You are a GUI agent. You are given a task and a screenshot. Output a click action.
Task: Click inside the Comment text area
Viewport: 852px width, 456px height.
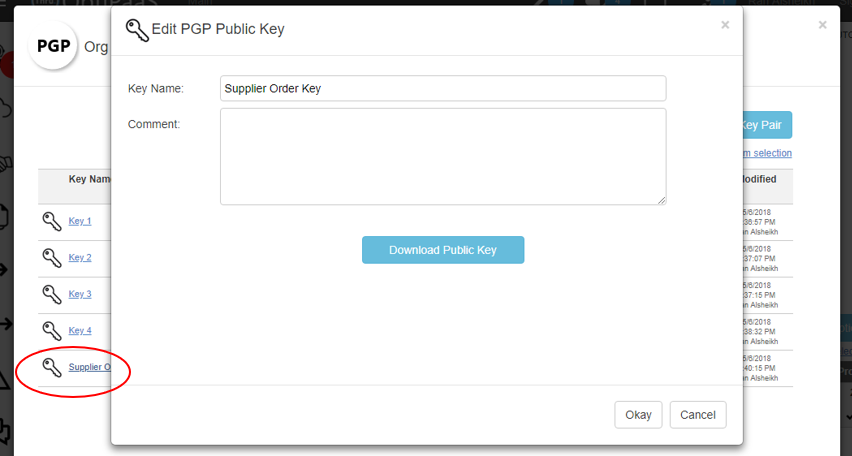(x=443, y=157)
